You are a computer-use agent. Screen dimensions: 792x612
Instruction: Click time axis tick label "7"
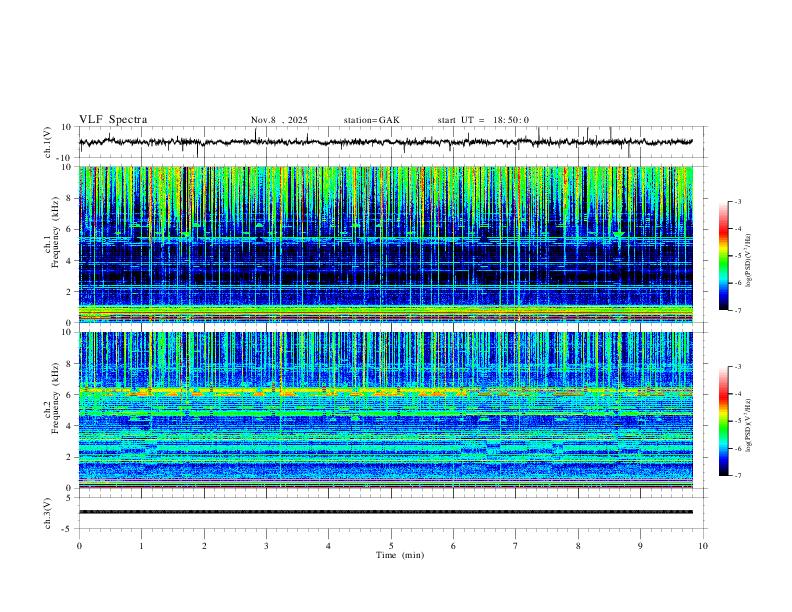(x=516, y=546)
